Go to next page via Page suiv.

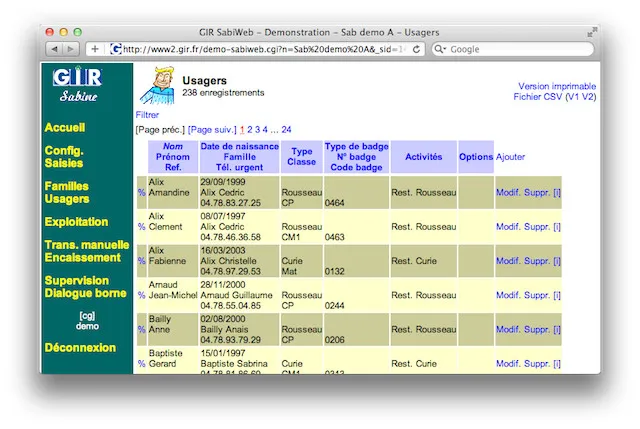click(212, 129)
